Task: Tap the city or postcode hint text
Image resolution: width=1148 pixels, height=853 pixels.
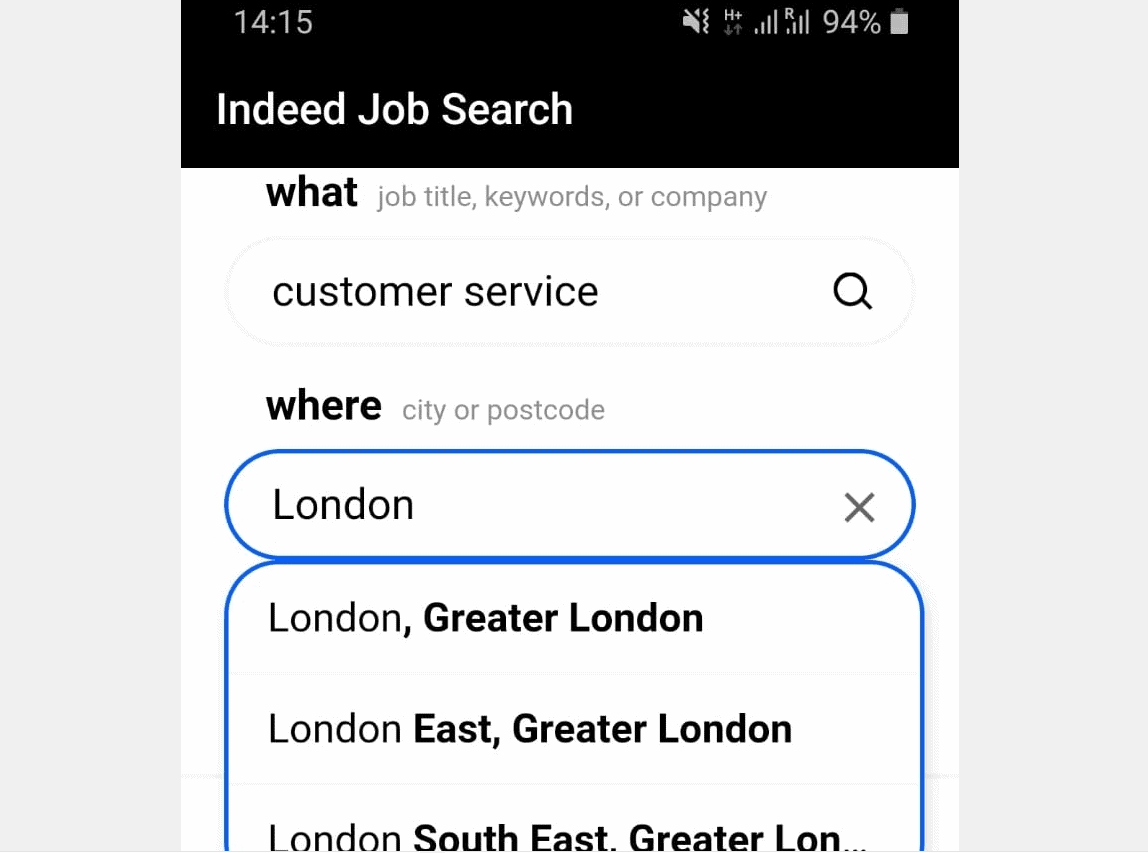Action: [x=503, y=409]
